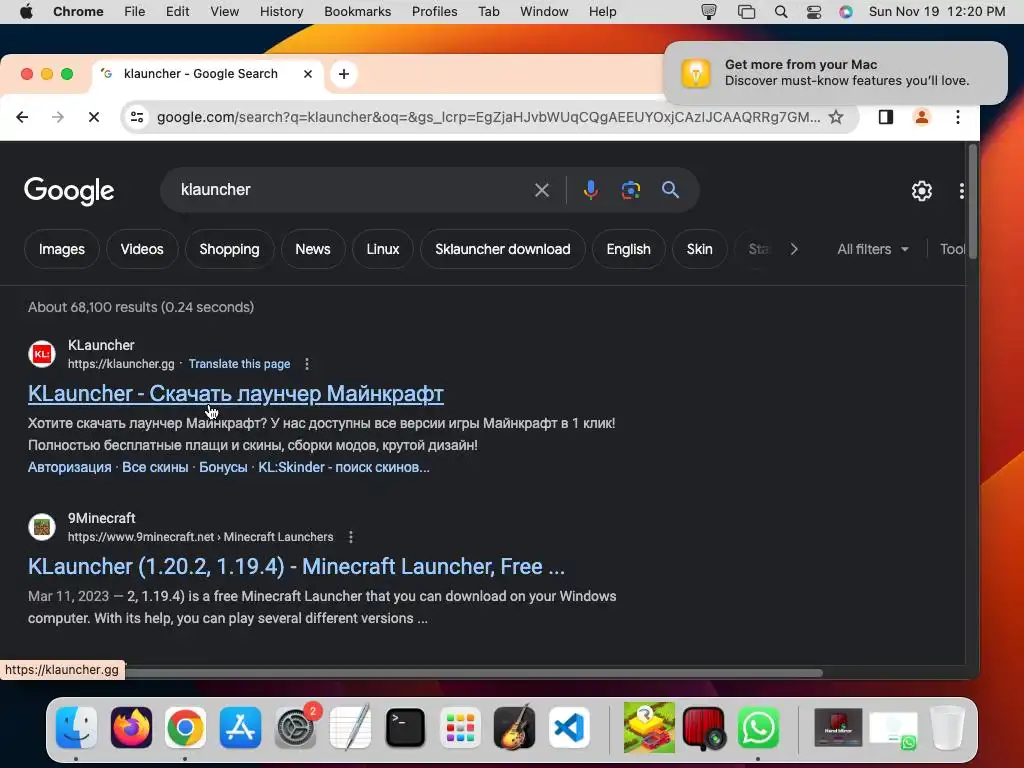Open the Bookmarks menu

pyautogui.click(x=357, y=11)
